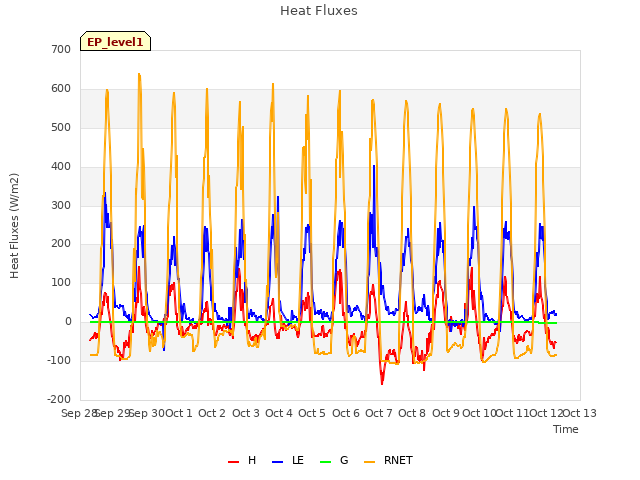Viewport: 640px width, 480px height.
Task: Click the Oct 7 x-axis label
Action: pyautogui.click(x=379, y=413)
